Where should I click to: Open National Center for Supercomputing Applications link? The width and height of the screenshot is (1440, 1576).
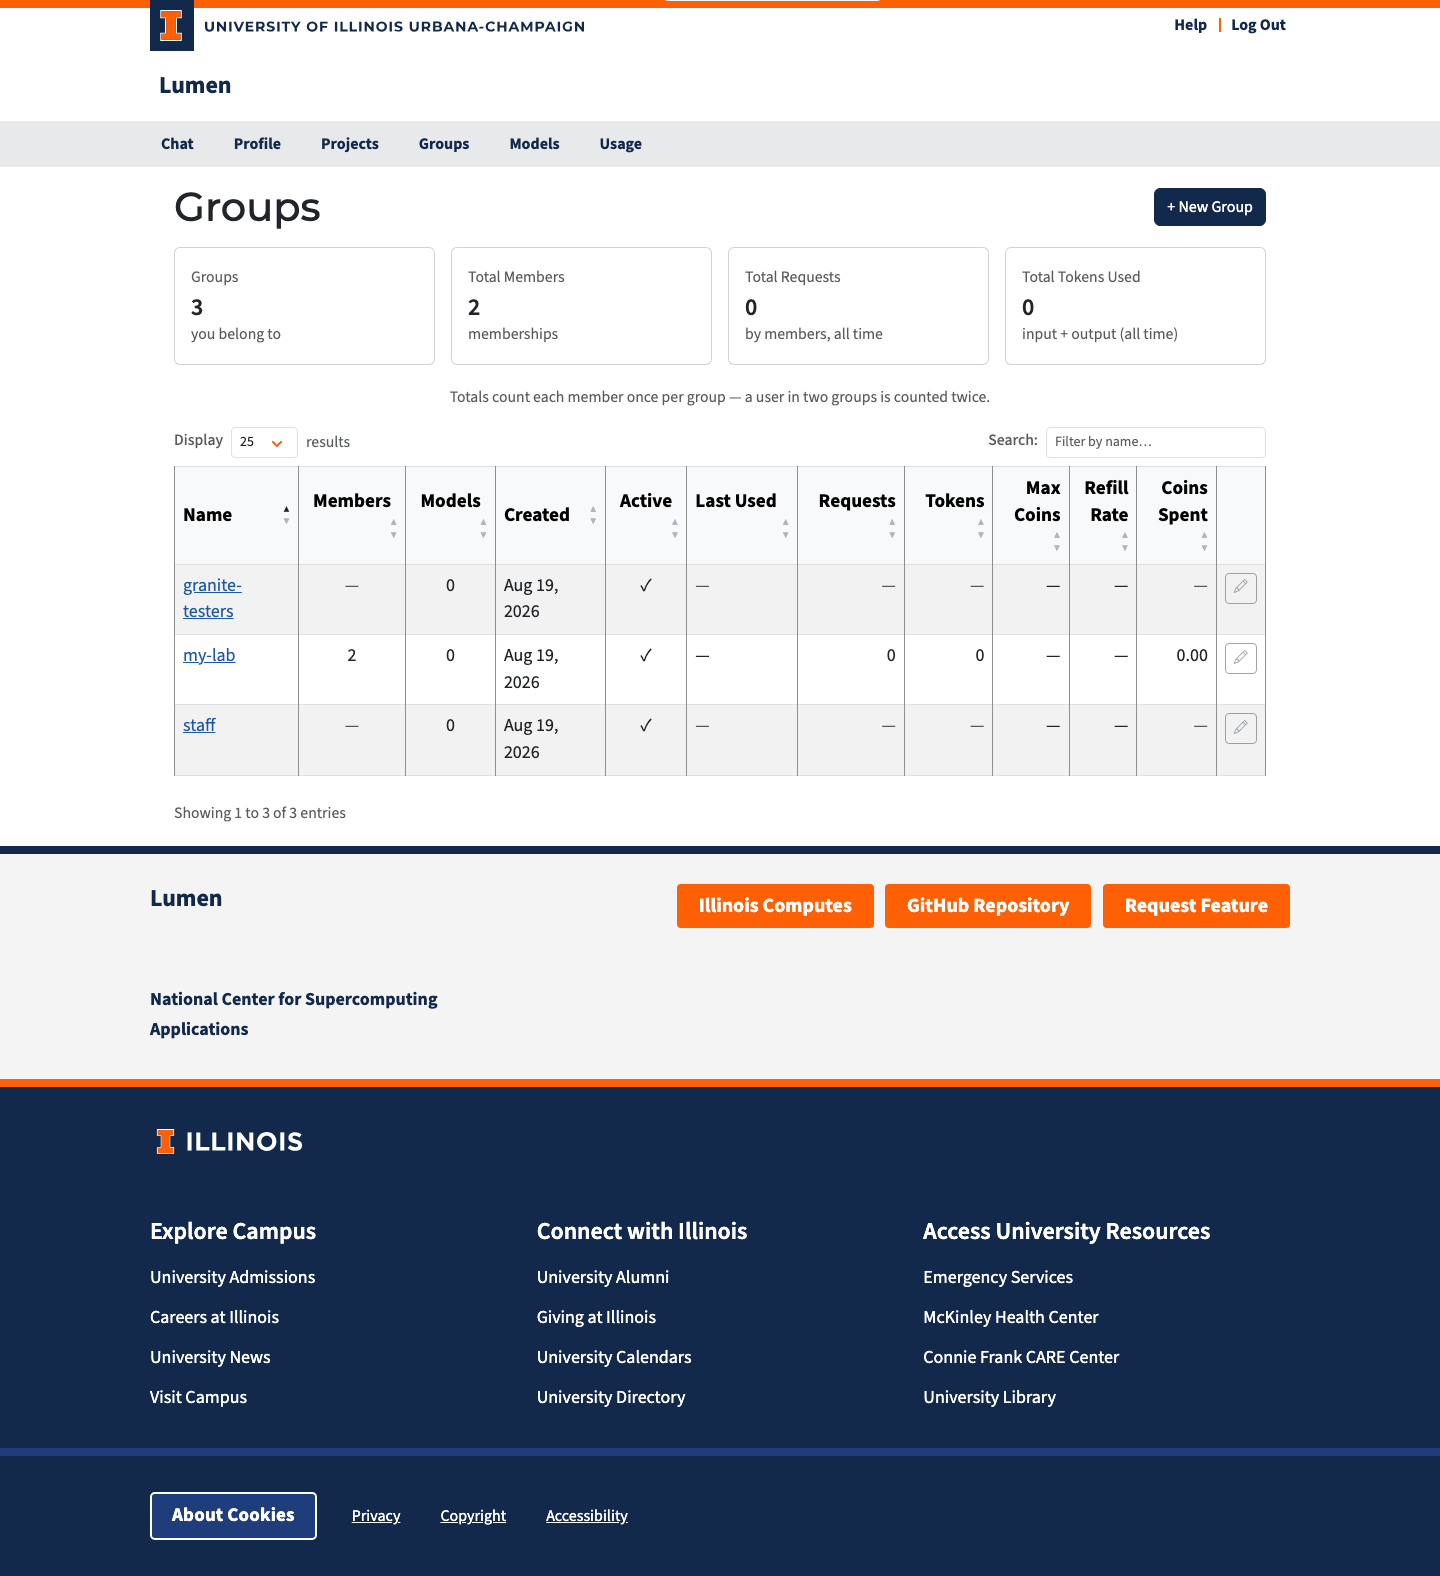pos(294,1014)
